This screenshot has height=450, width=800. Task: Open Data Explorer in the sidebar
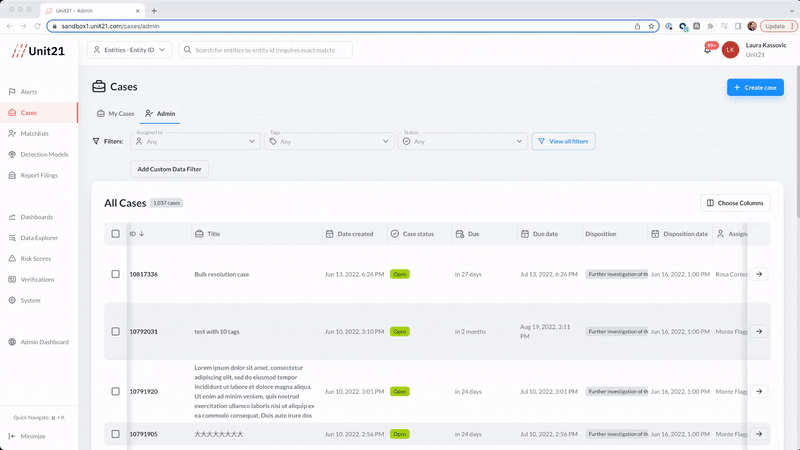point(39,238)
